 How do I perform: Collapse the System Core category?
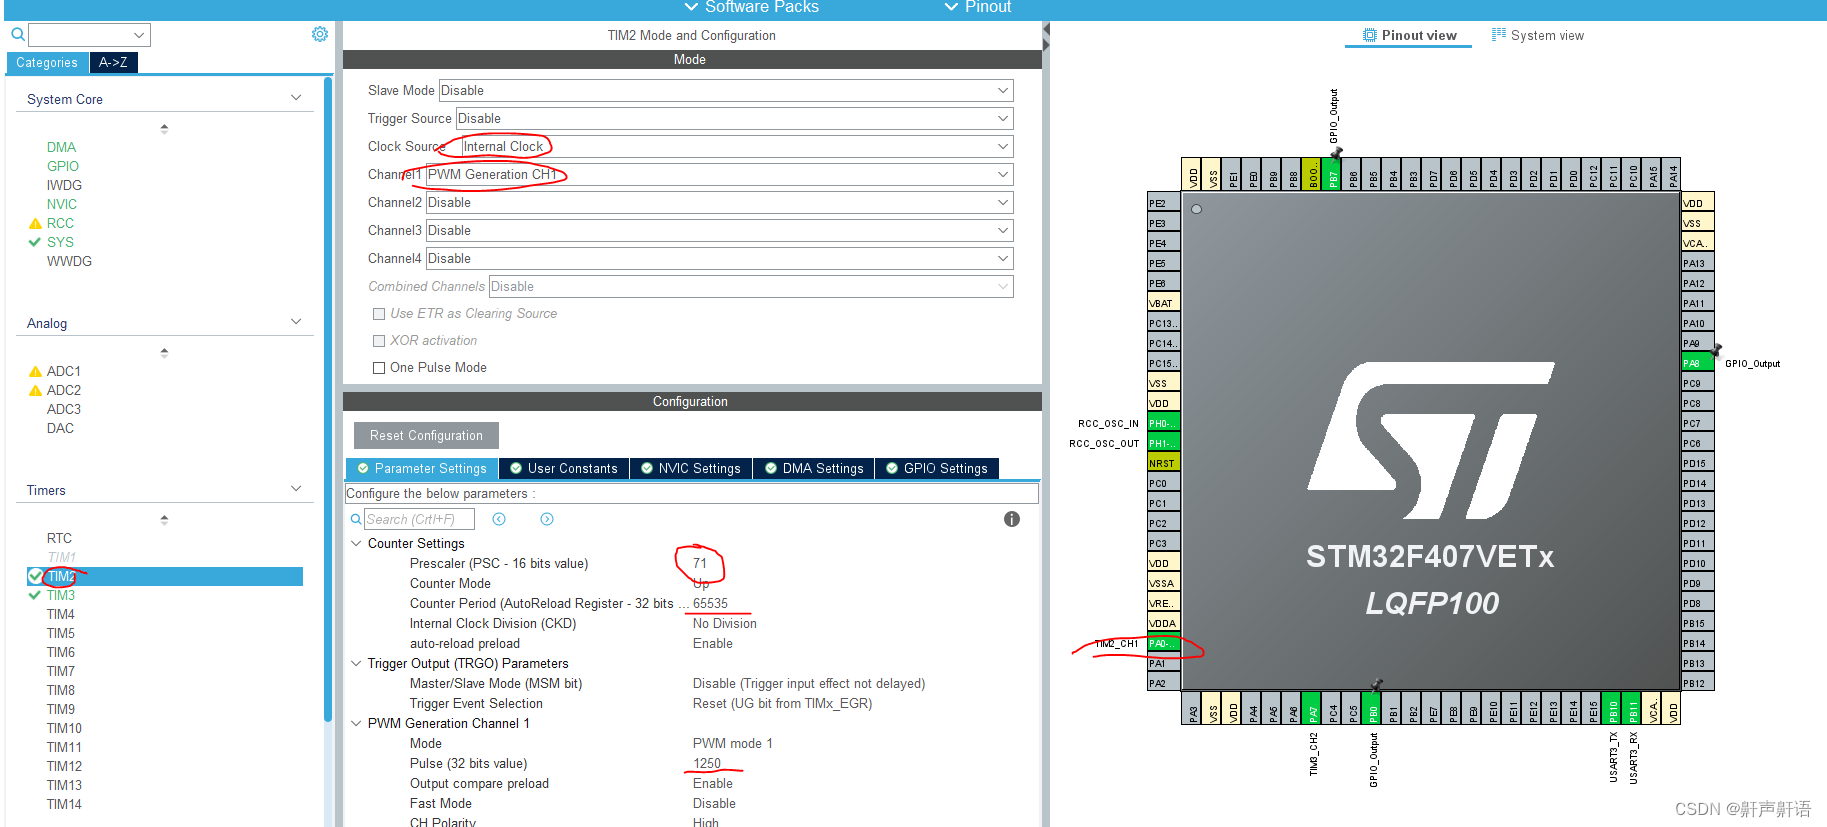(x=296, y=98)
